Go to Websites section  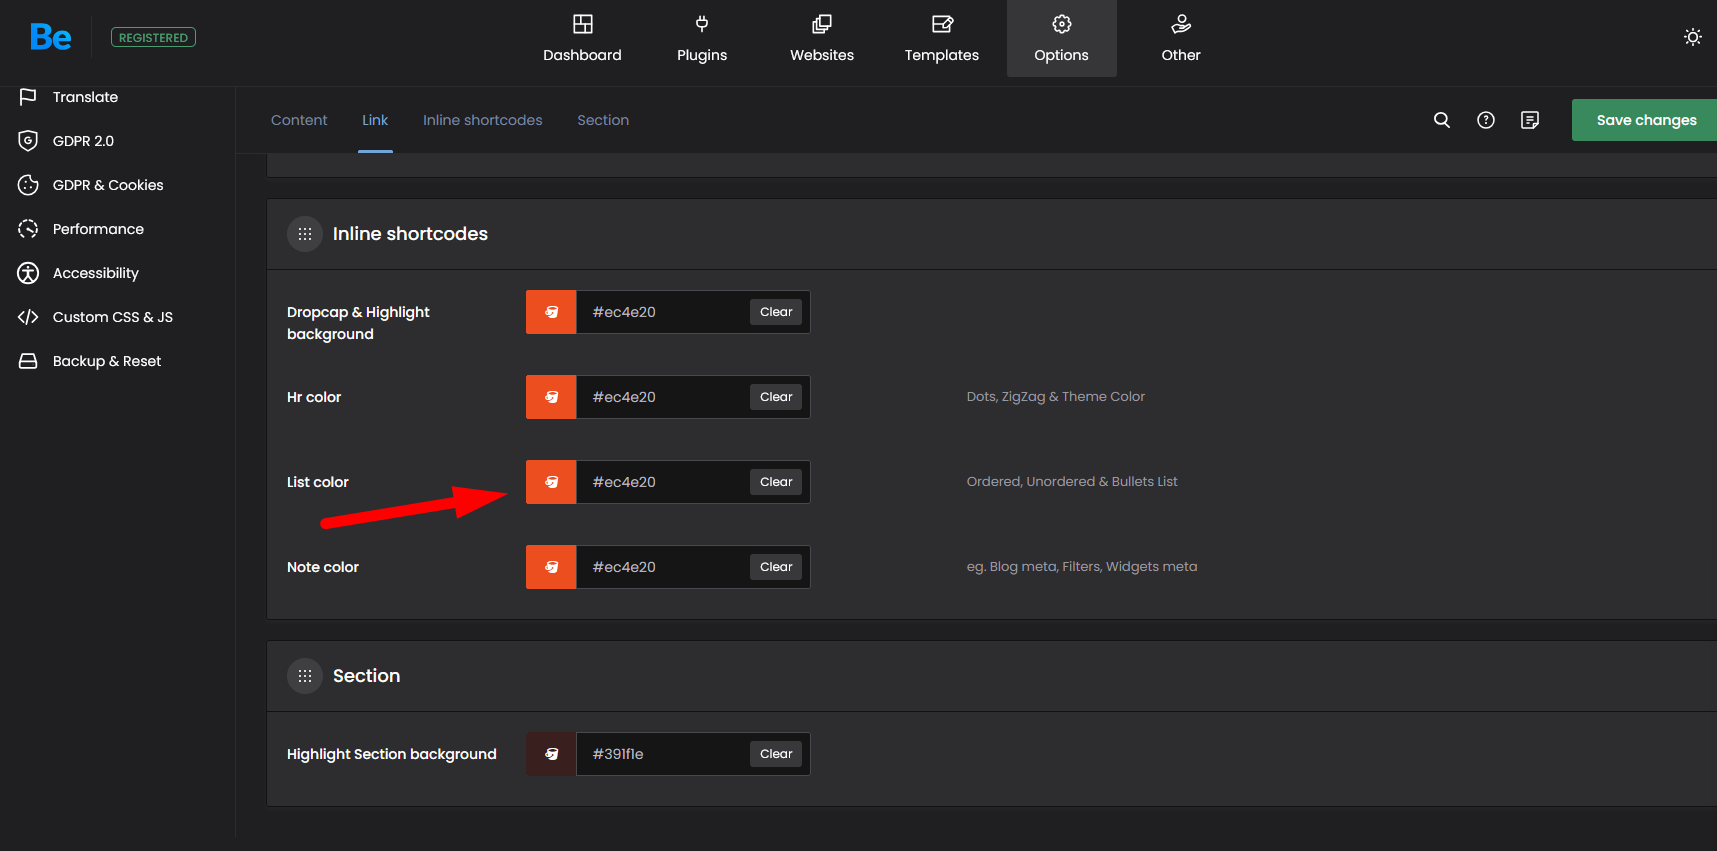822,39
